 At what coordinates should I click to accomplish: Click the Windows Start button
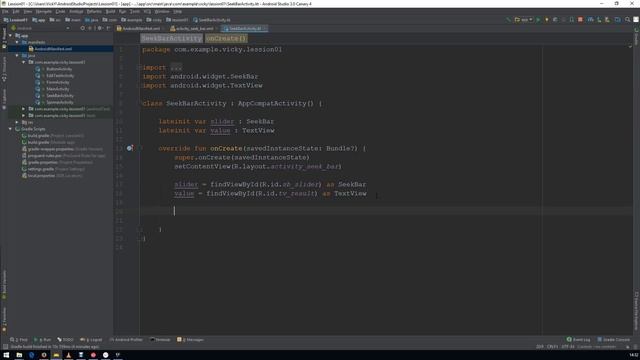(6, 355)
